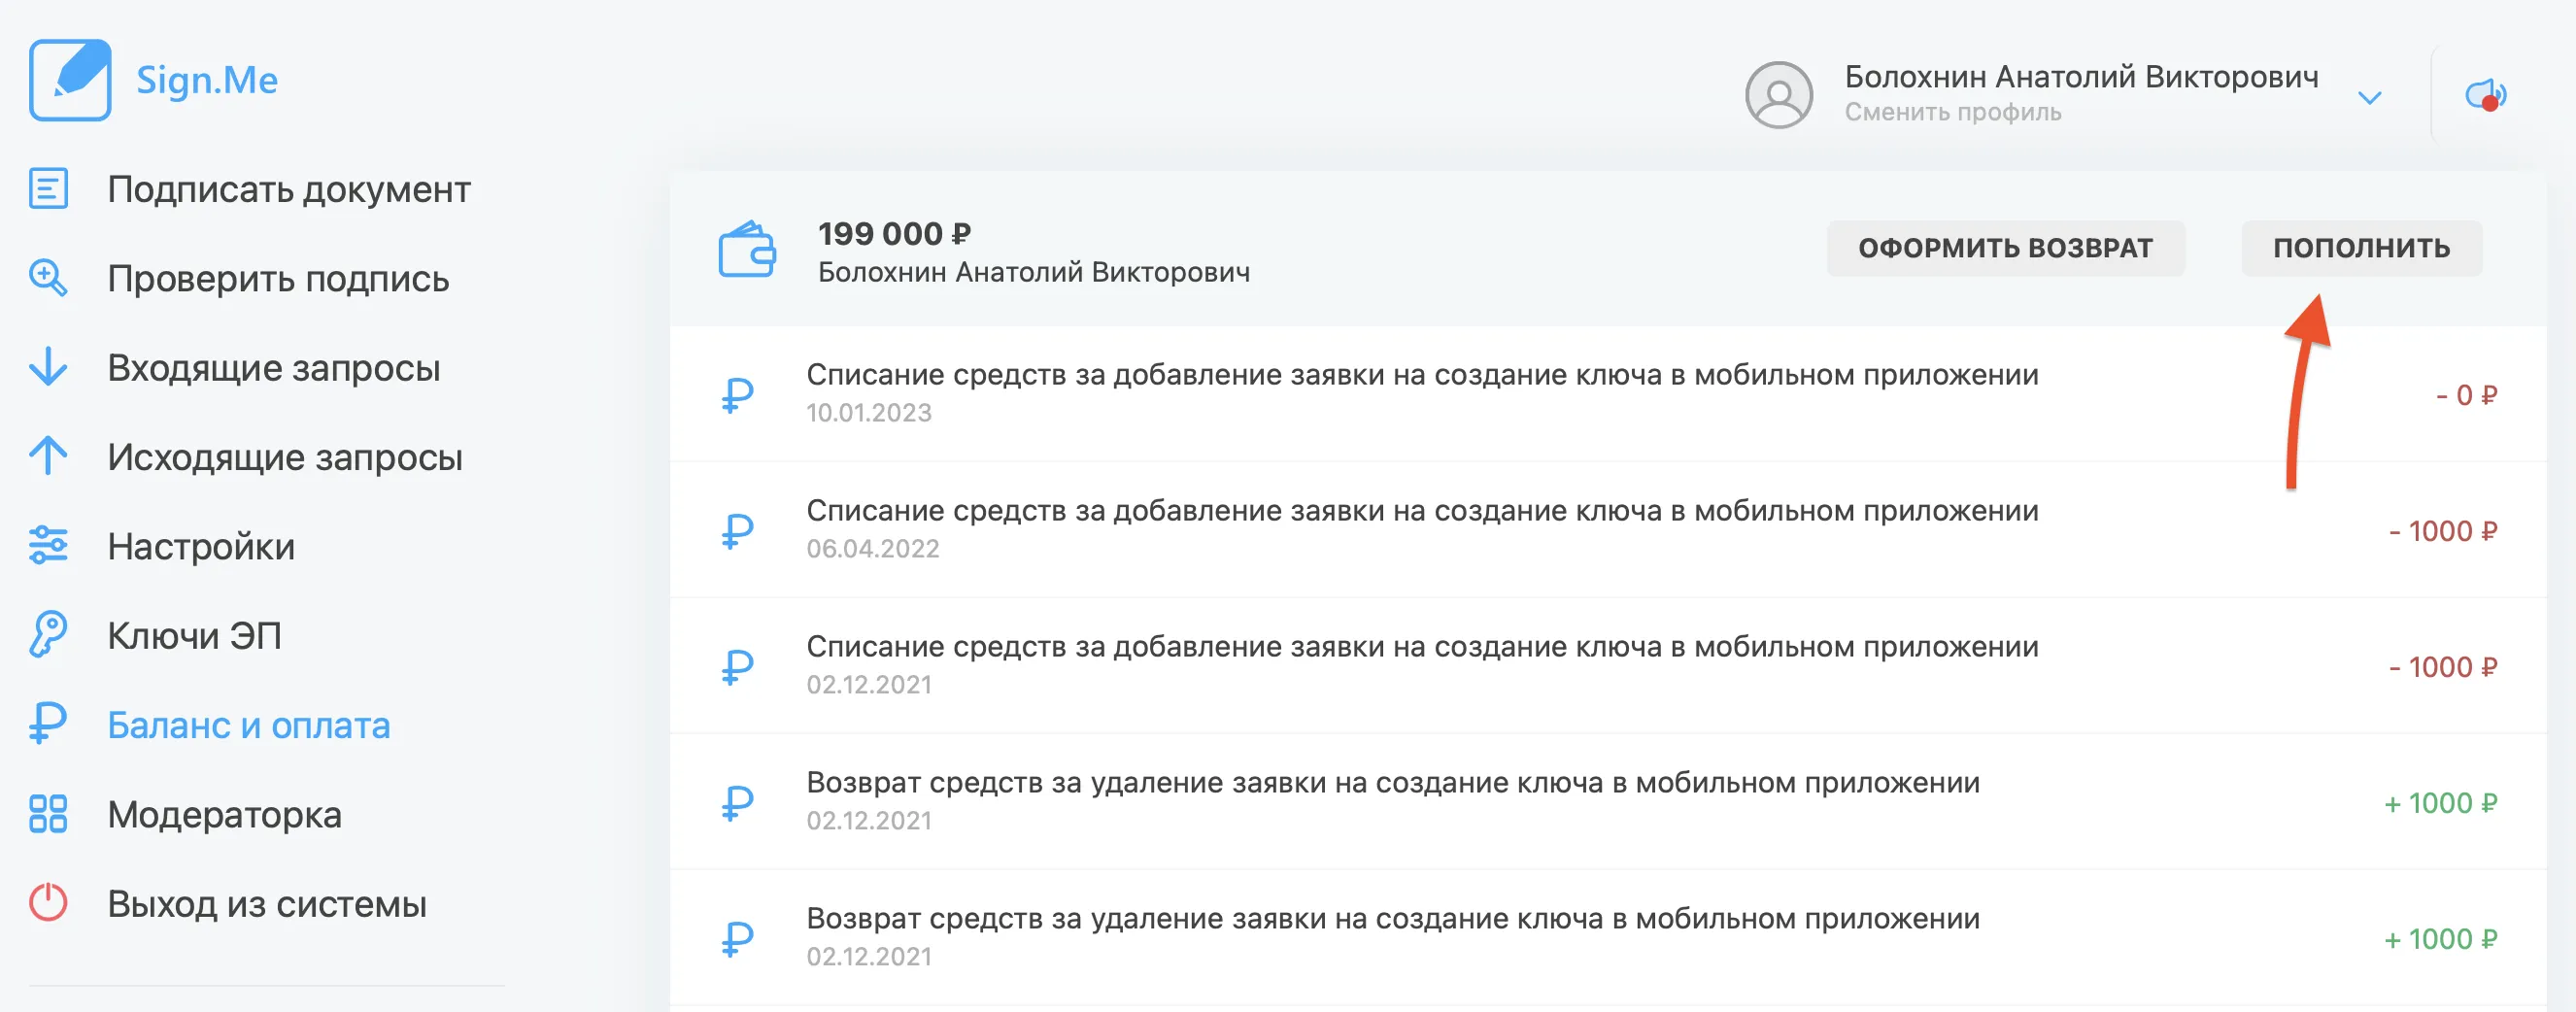Click the up arrow icon for Исходящие запросы
Viewport: 2576px width, 1012px height.
pos(48,456)
